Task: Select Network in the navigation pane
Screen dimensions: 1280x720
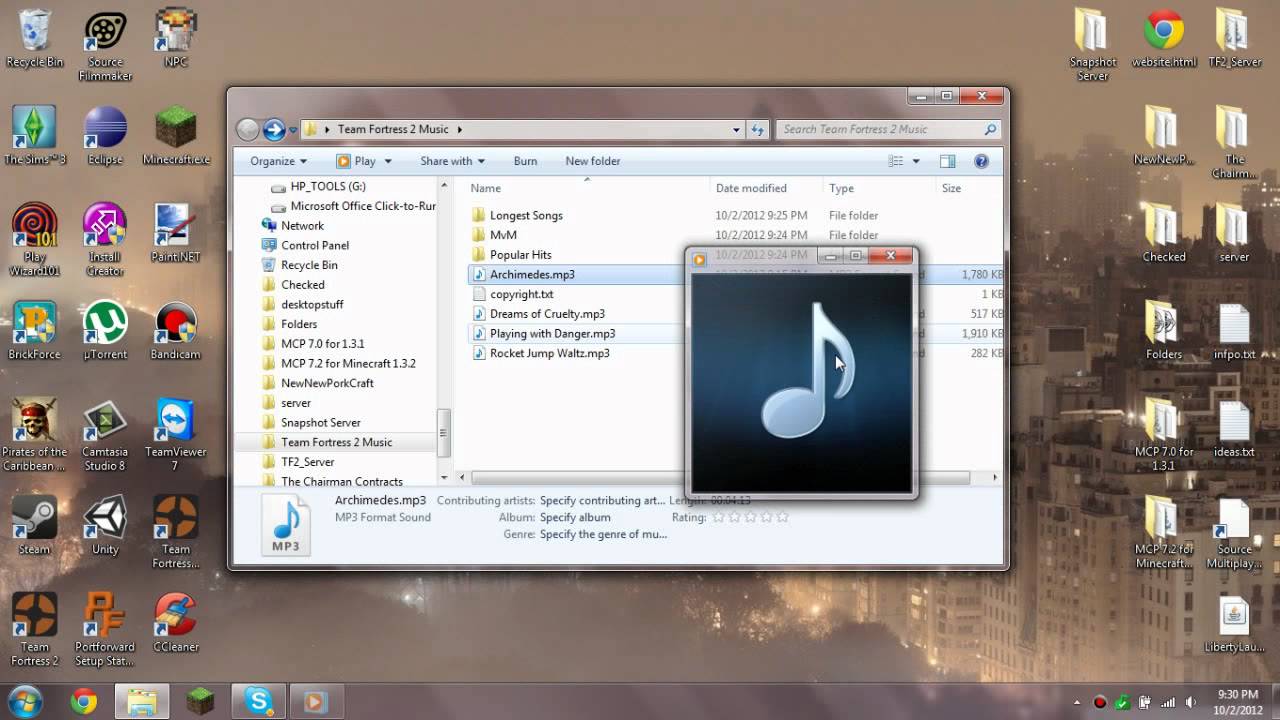Action: 302,226
